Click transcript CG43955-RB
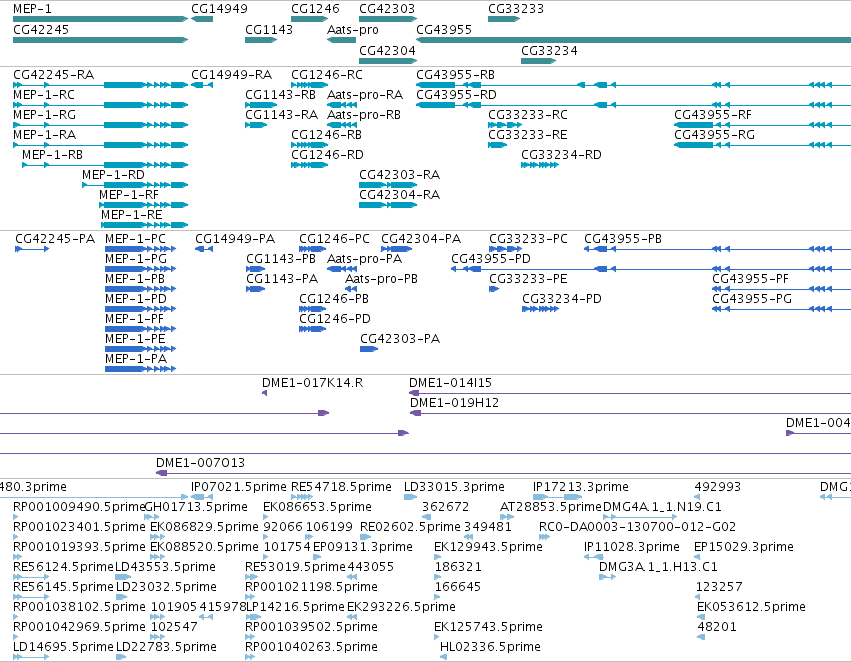This screenshot has width=851, height=662. 633,85
